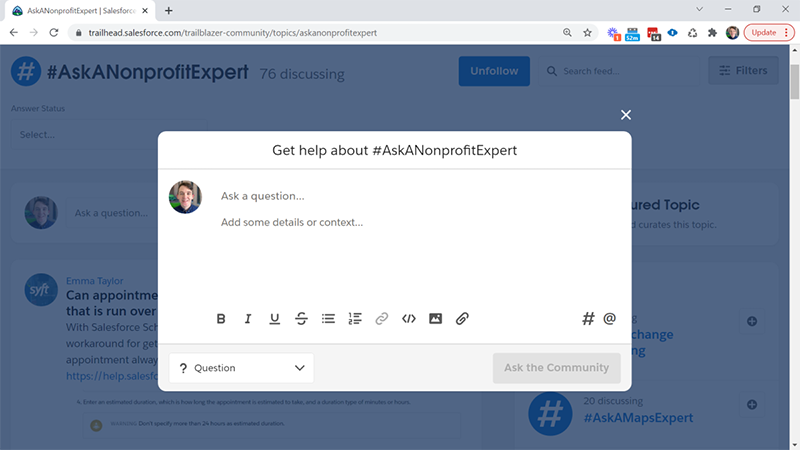Click the #AskANonprofitExpert hashtag topic icon
This screenshot has width=800, height=450.
(x=26, y=71)
